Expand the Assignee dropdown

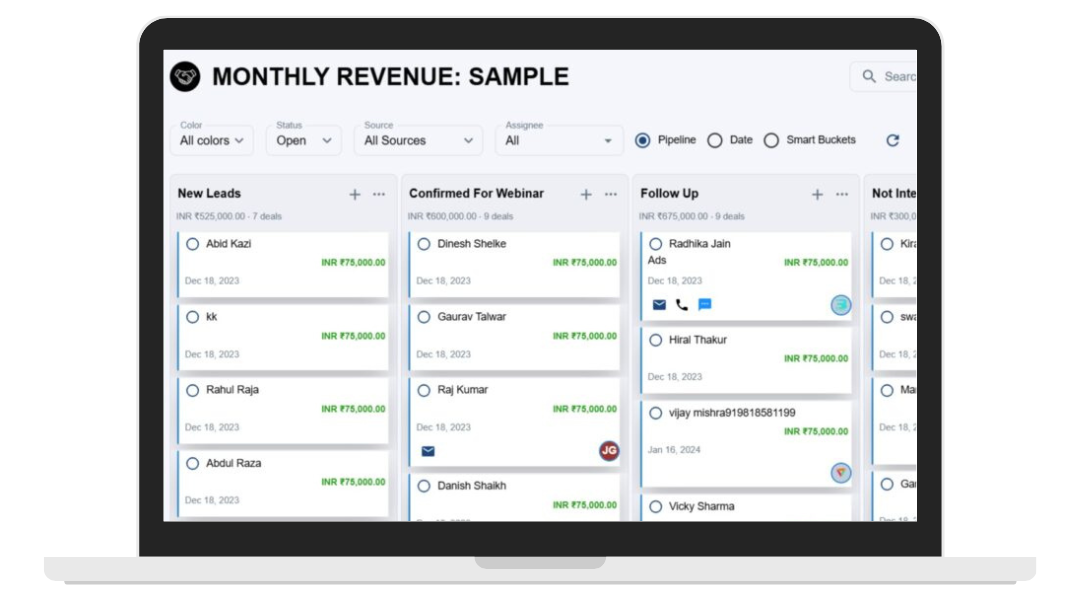click(558, 141)
